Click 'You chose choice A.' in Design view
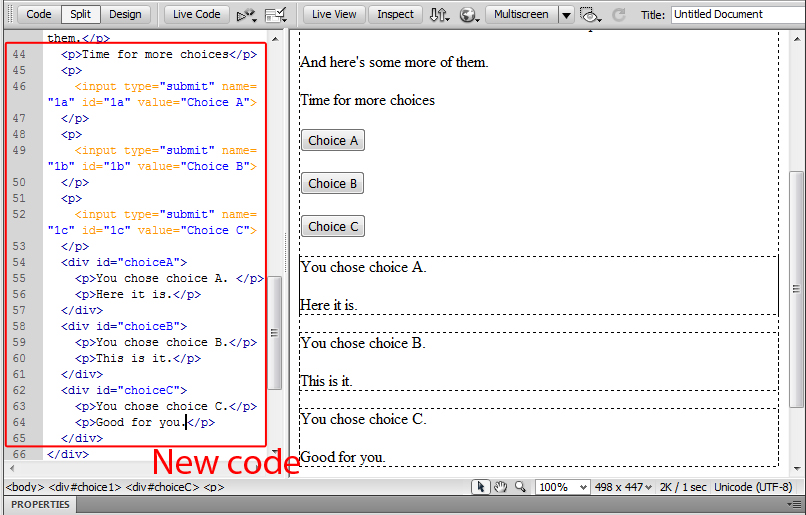The image size is (806, 515). (363, 267)
